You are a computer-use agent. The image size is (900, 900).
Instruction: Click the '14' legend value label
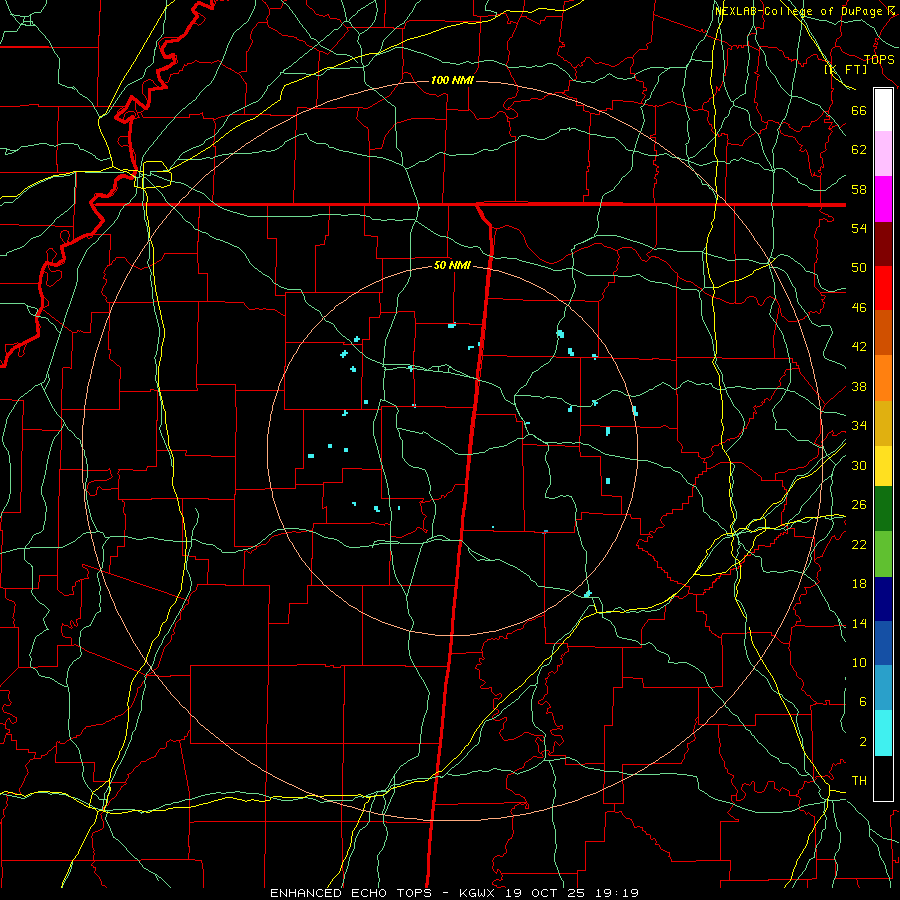pyautogui.click(x=859, y=623)
